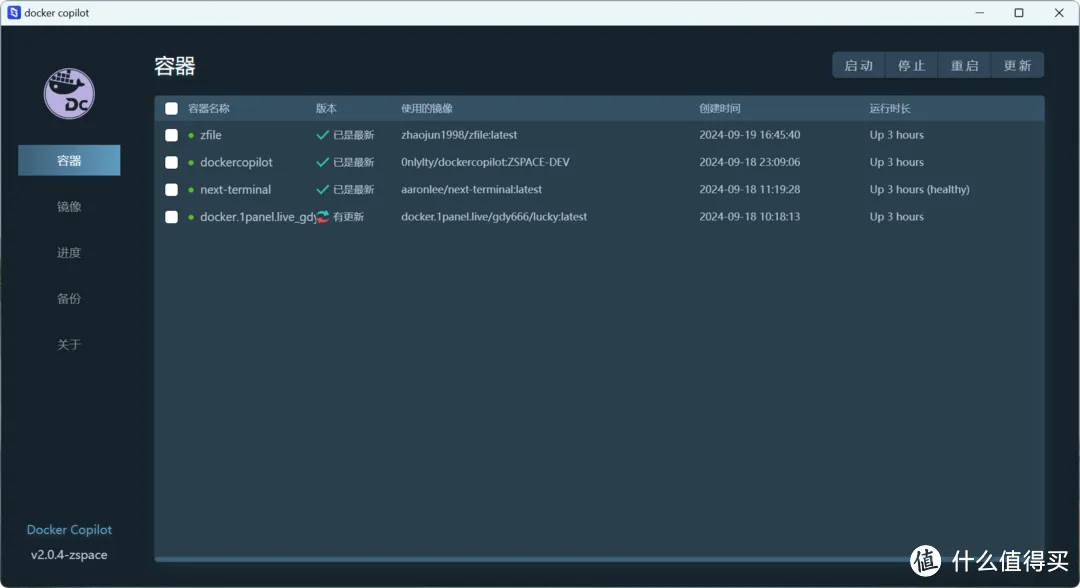This screenshot has width=1080, height=588.
Task: Click the zhaojun1998/zfile:latest image cell
Action: (459, 135)
